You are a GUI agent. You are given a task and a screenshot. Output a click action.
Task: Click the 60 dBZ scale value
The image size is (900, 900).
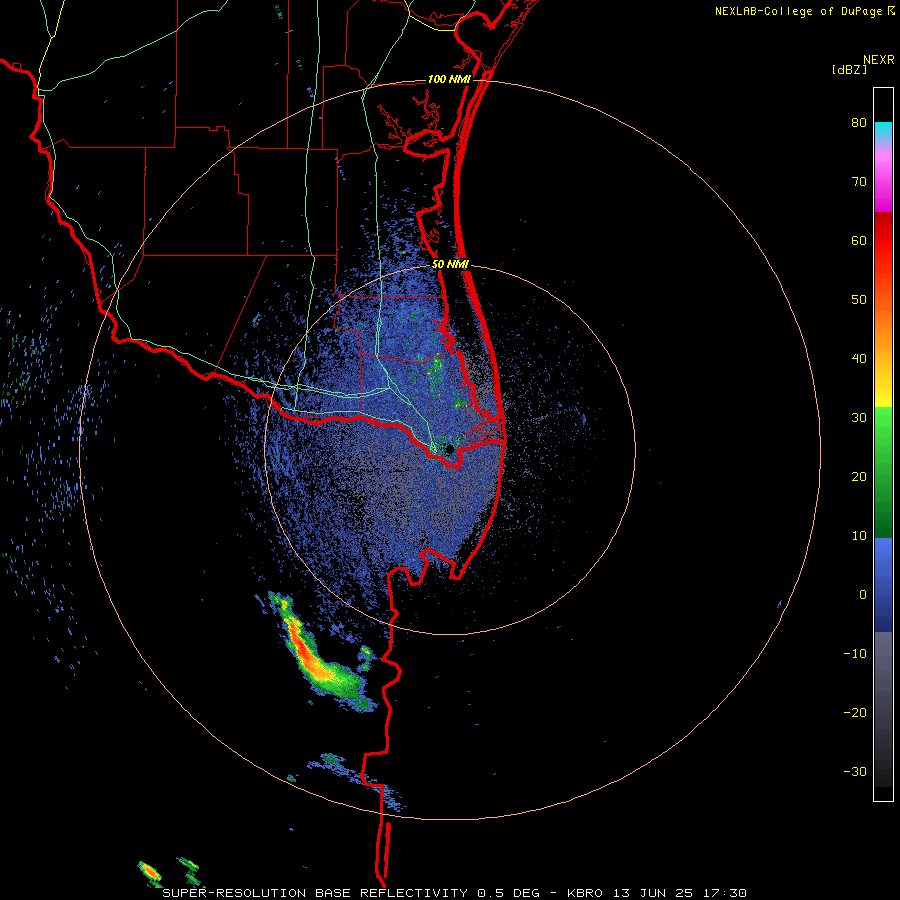(859, 240)
